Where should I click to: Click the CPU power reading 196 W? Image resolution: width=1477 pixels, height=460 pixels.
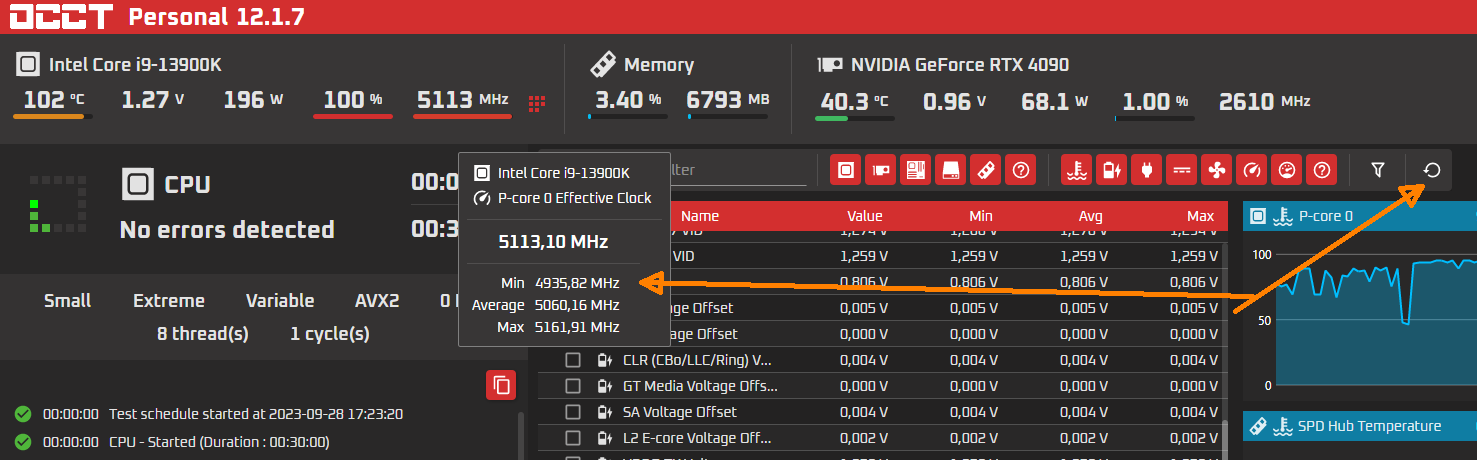coord(254,100)
